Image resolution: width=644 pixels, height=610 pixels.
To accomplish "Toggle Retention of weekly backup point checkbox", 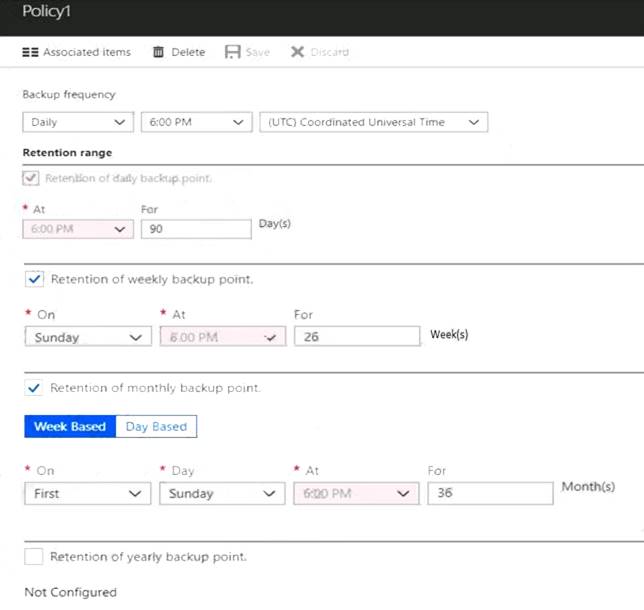I will 34,279.
